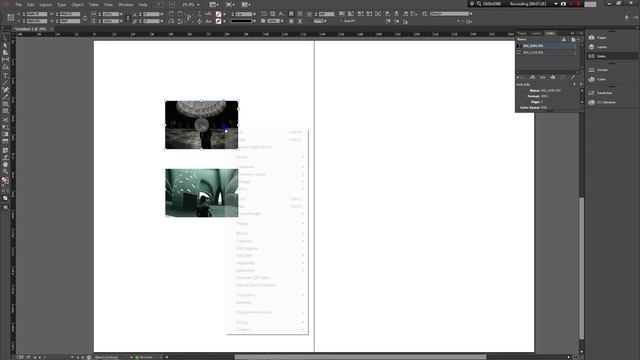Screen dimensions: 640x360
Task: Select the Type tool
Action: pyautogui.click(x=5, y=75)
